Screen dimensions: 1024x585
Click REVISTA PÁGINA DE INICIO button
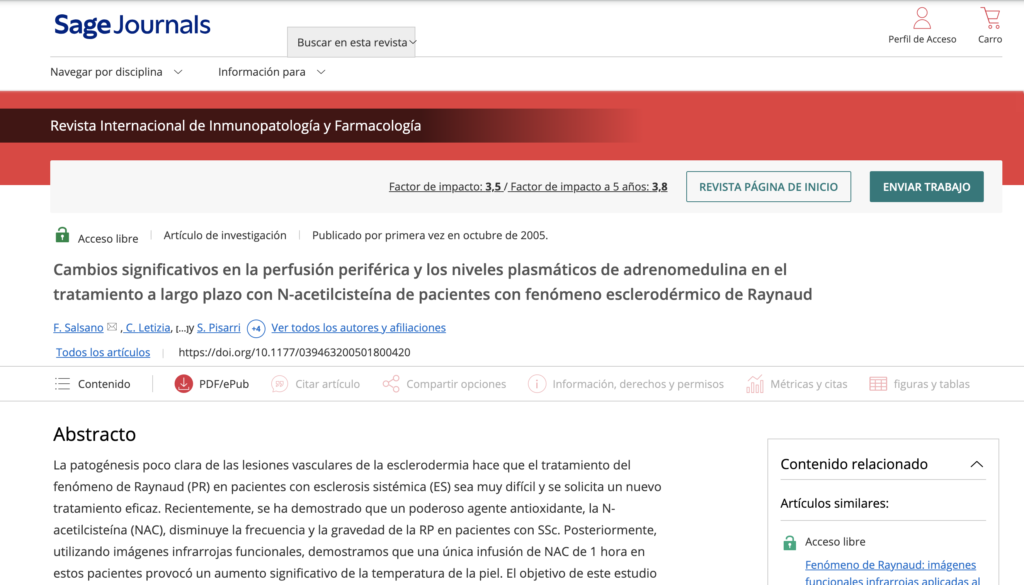coord(768,187)
